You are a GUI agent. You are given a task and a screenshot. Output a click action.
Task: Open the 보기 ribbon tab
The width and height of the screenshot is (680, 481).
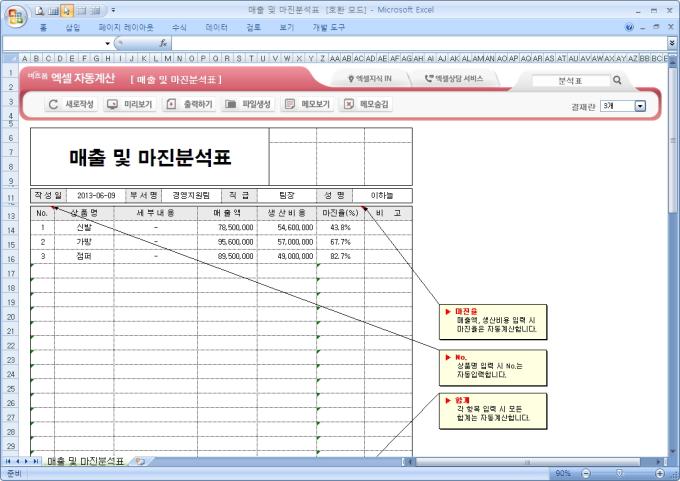[x=287, y=28]
